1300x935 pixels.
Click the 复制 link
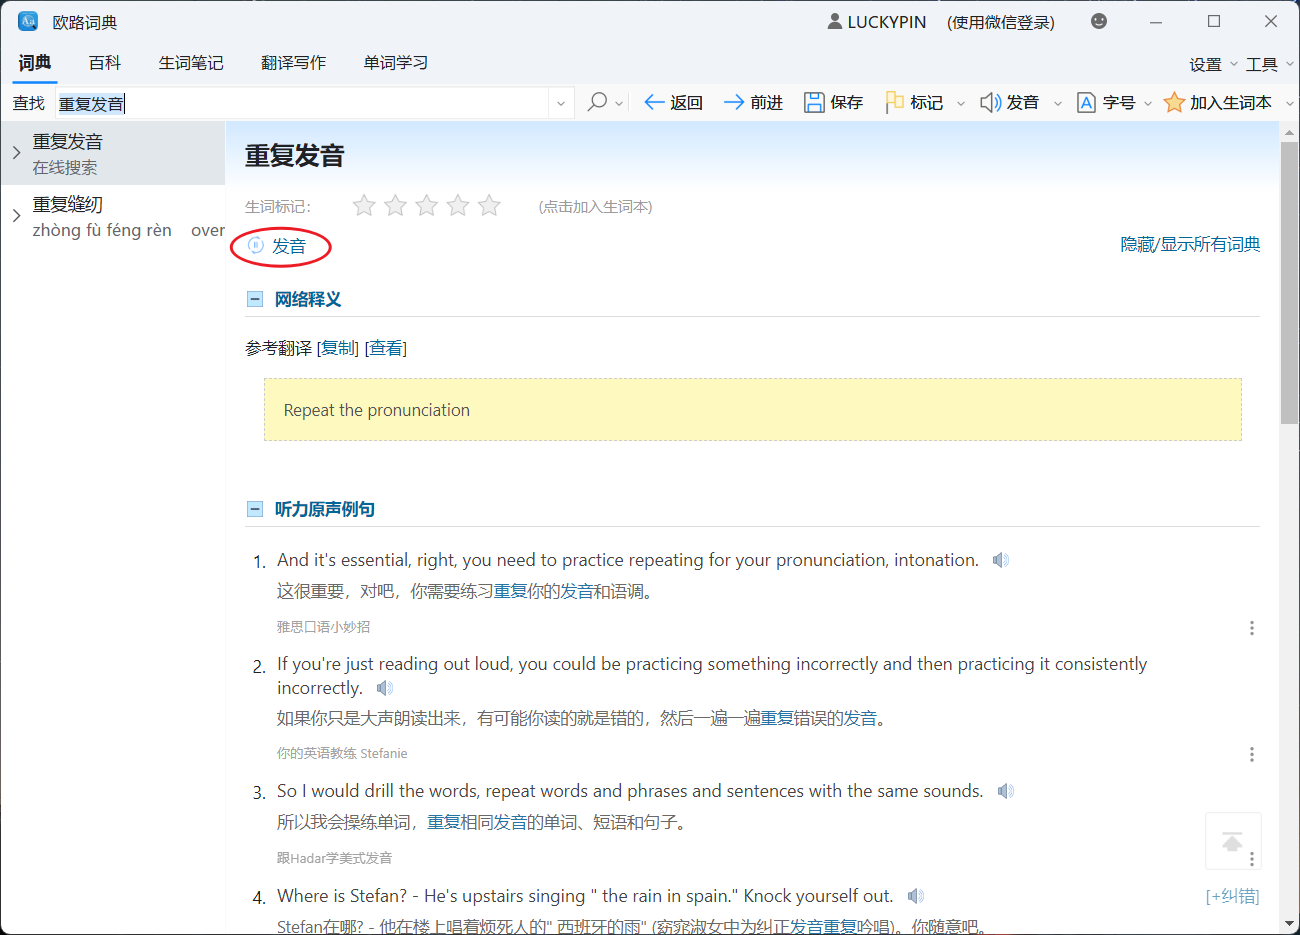[338, 348]
